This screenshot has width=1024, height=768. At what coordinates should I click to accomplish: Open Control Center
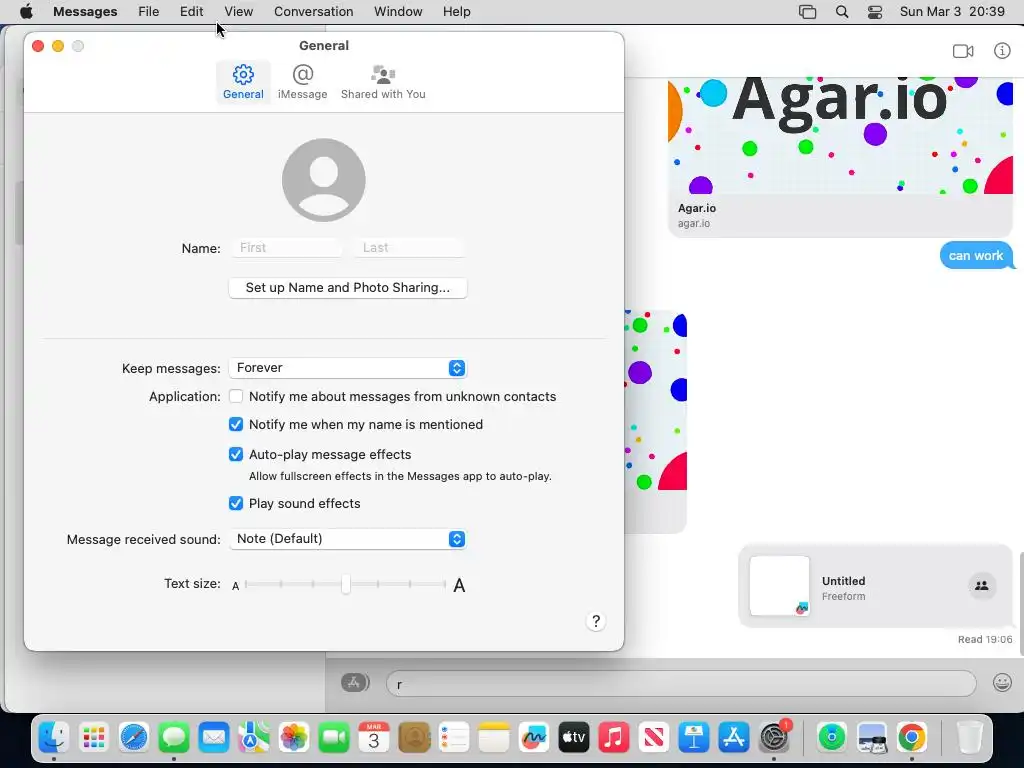[875, 12]
